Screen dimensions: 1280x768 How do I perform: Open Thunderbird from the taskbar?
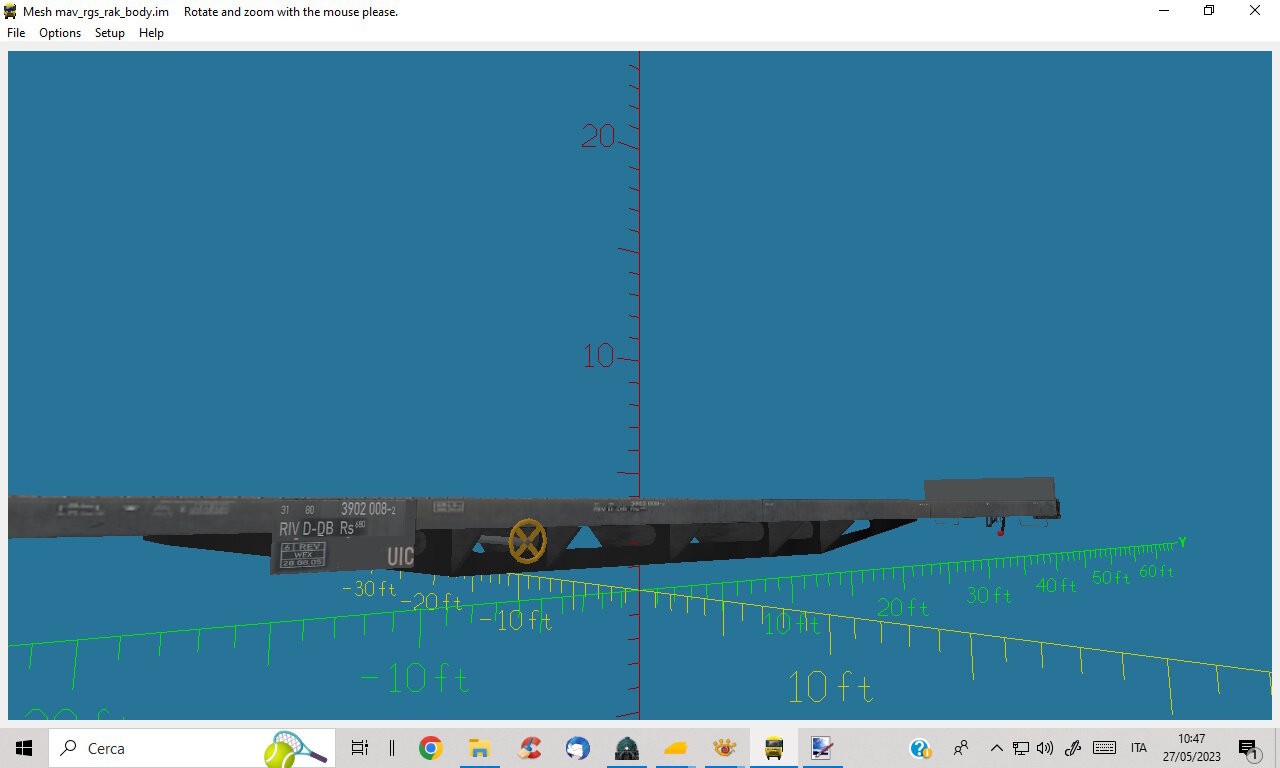(x=578, y=748)
